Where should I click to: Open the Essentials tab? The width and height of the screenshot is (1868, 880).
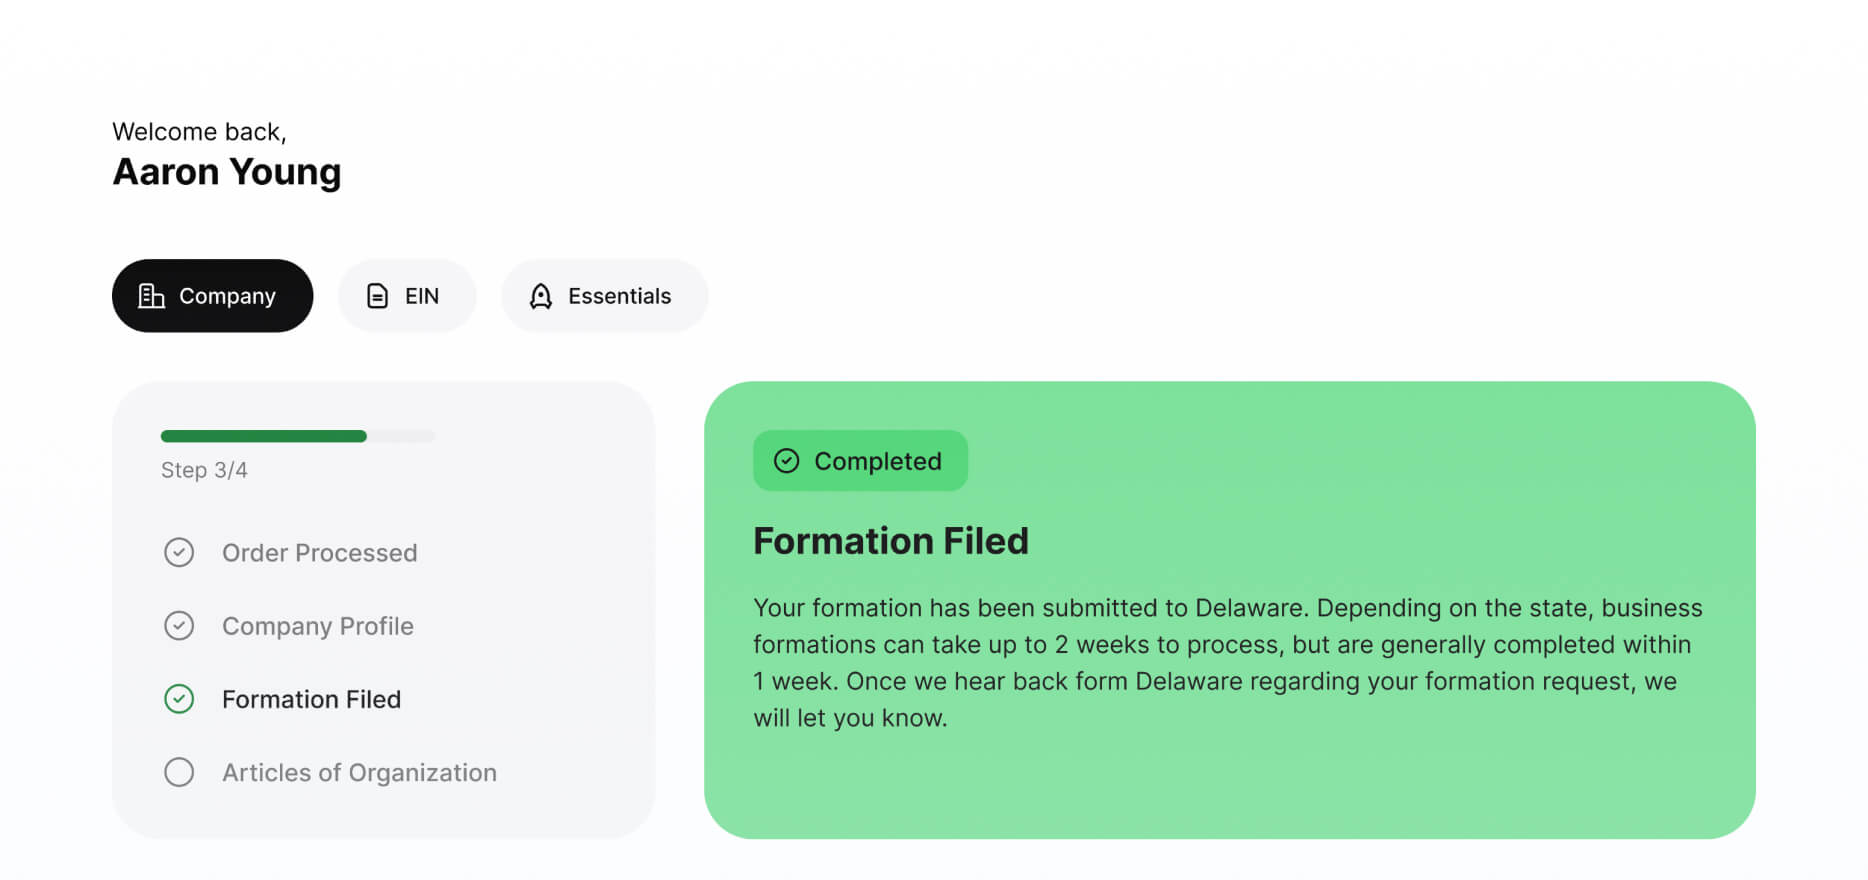(x=605, y=296)
